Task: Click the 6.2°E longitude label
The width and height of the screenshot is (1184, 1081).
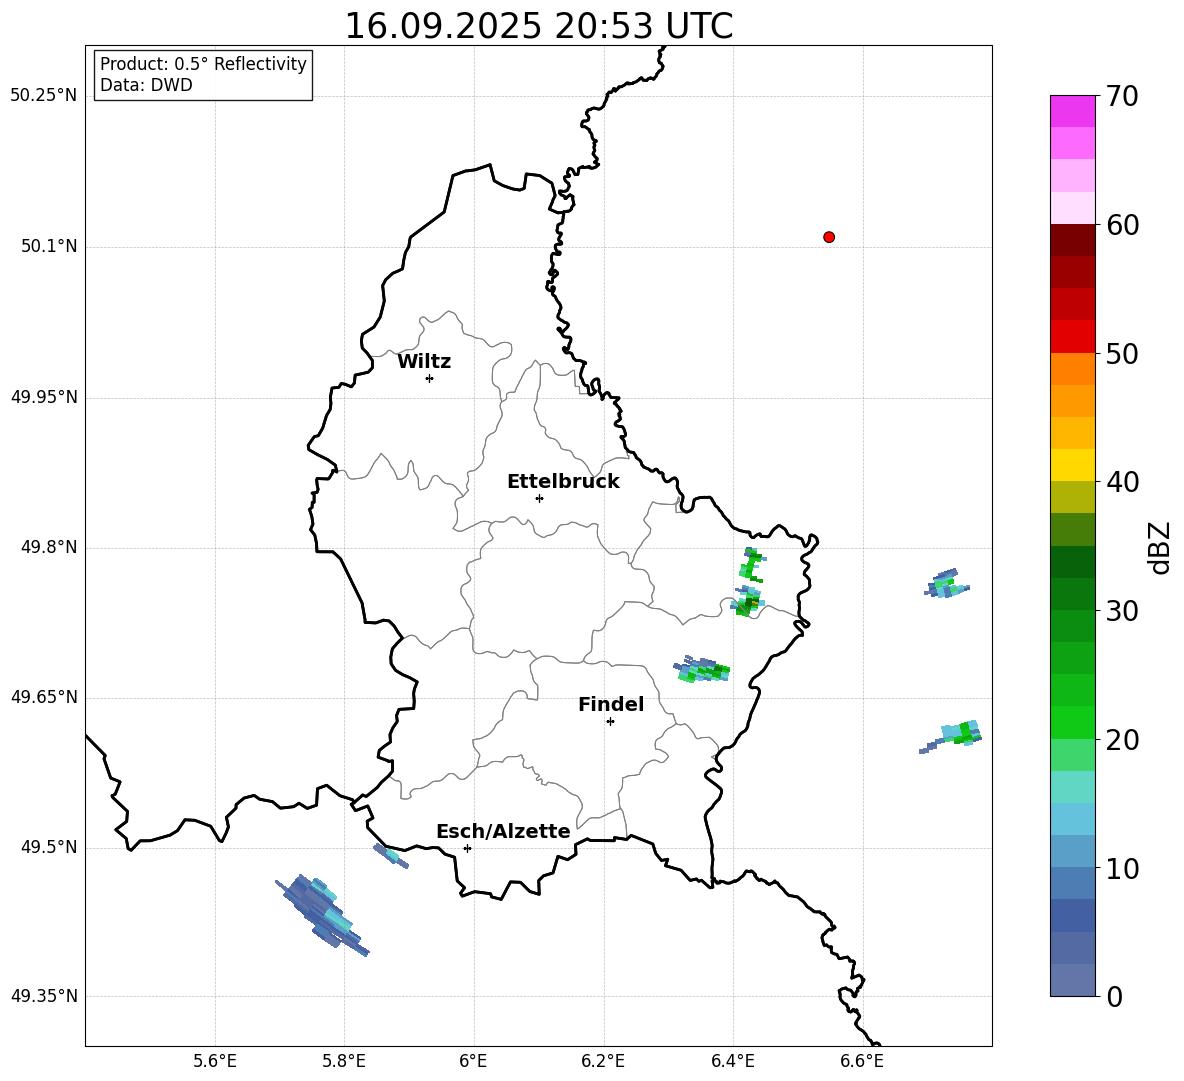Action: coord(603,1062)
